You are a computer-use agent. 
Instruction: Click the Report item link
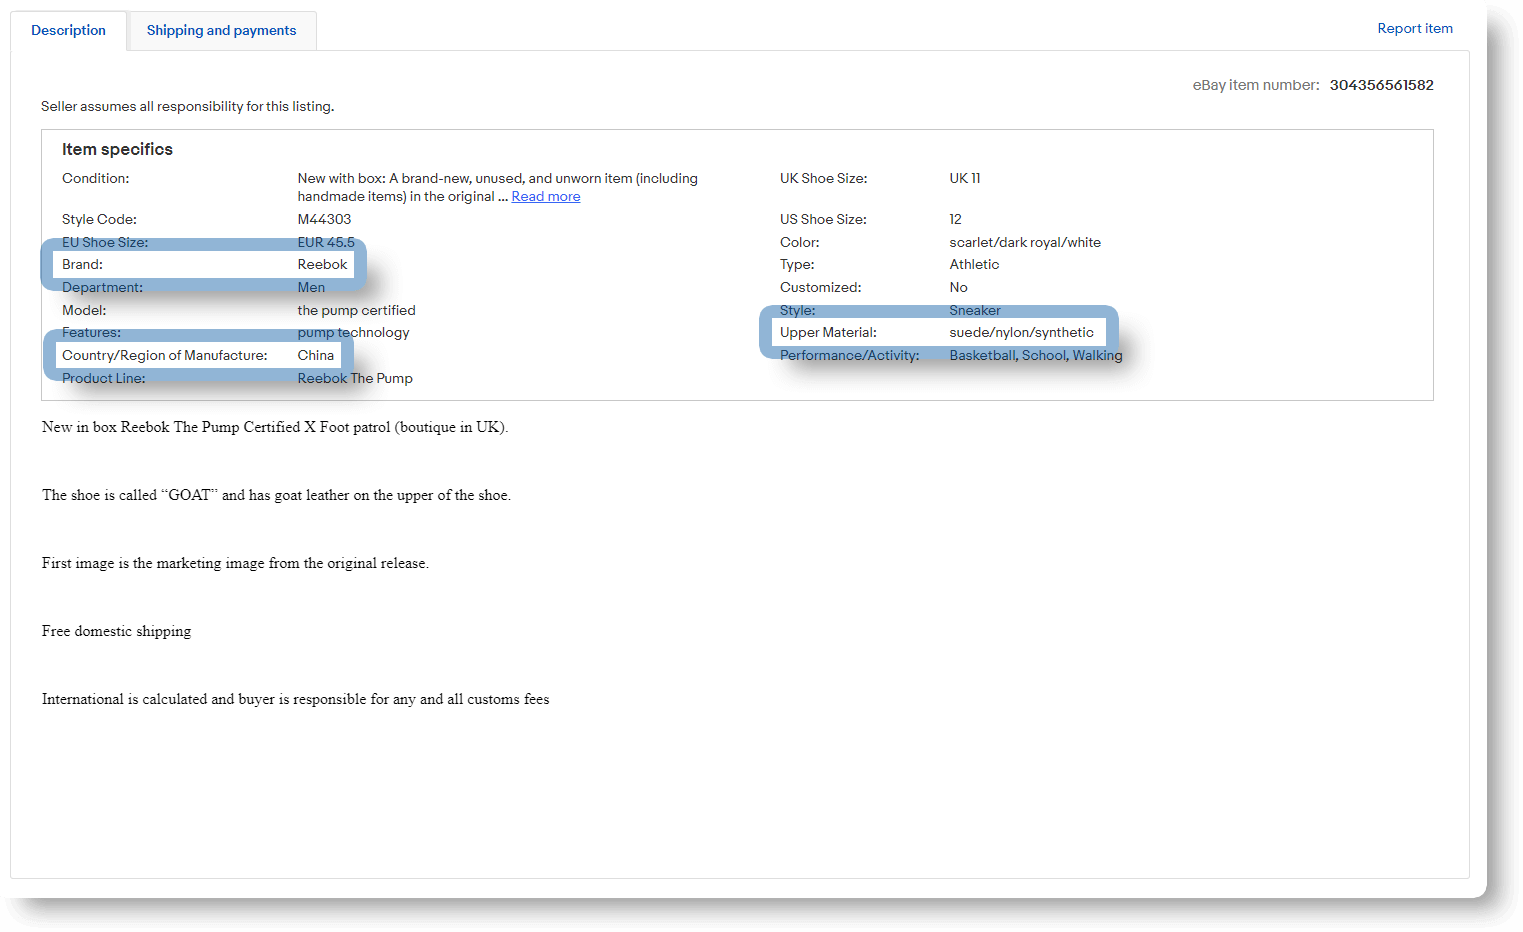pyautogui.click(x=1415, y=28)
